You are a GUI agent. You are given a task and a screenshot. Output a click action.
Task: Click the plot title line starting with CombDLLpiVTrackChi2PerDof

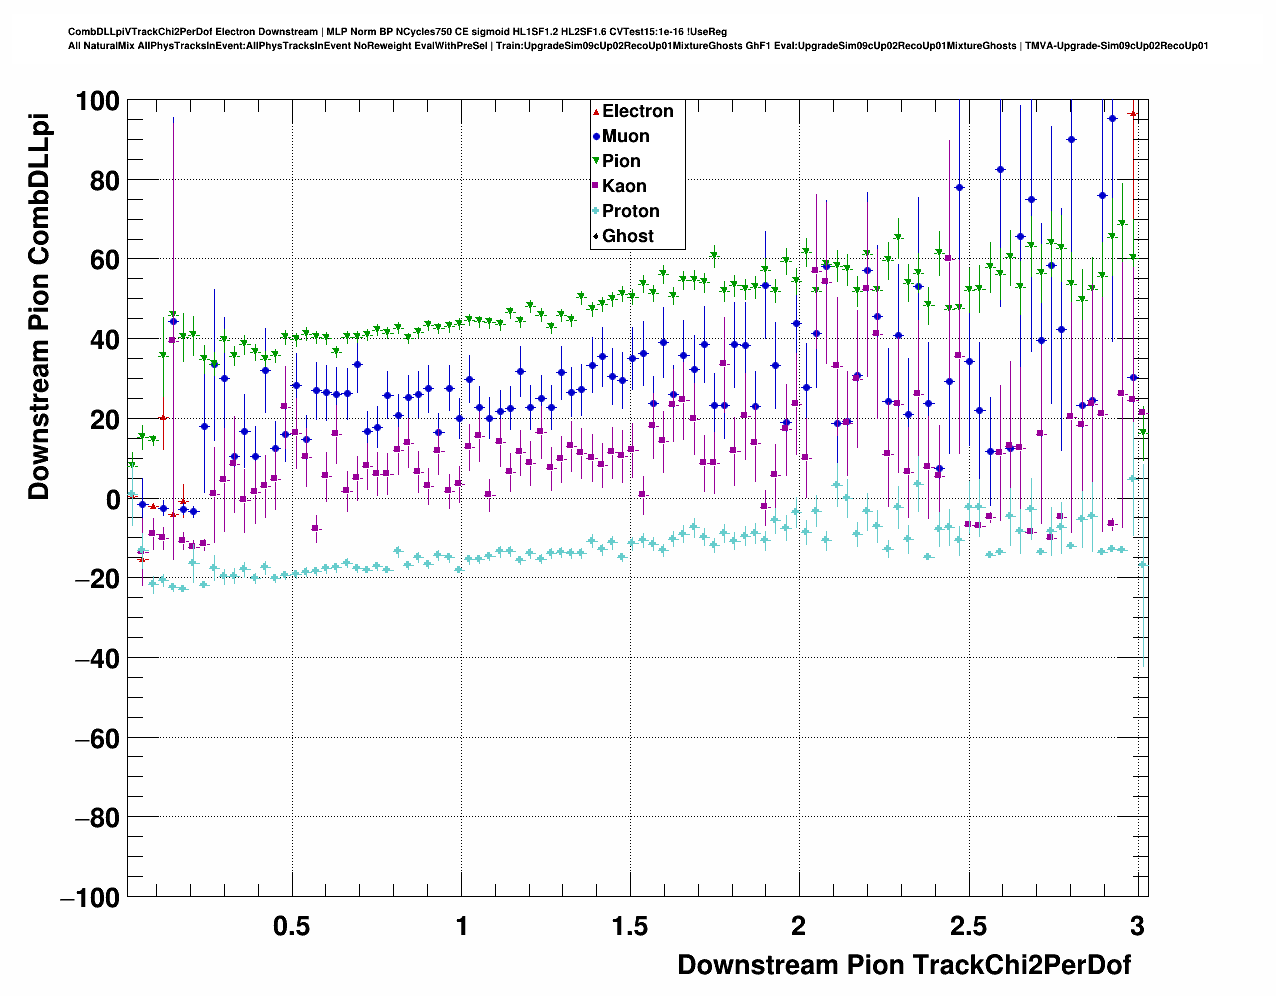[397, 32]
